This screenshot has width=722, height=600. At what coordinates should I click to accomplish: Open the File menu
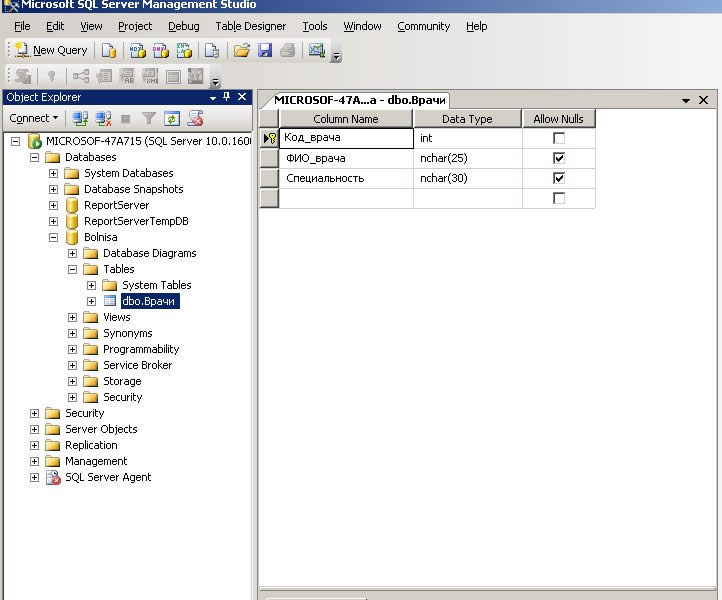click(x=22, y=26)
